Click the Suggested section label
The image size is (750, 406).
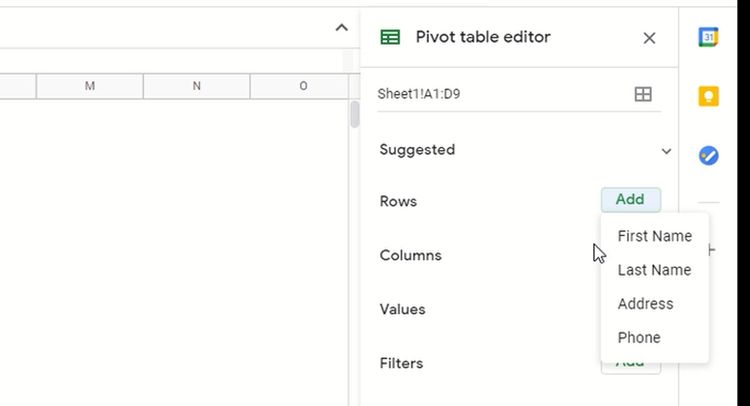(417, 150)
